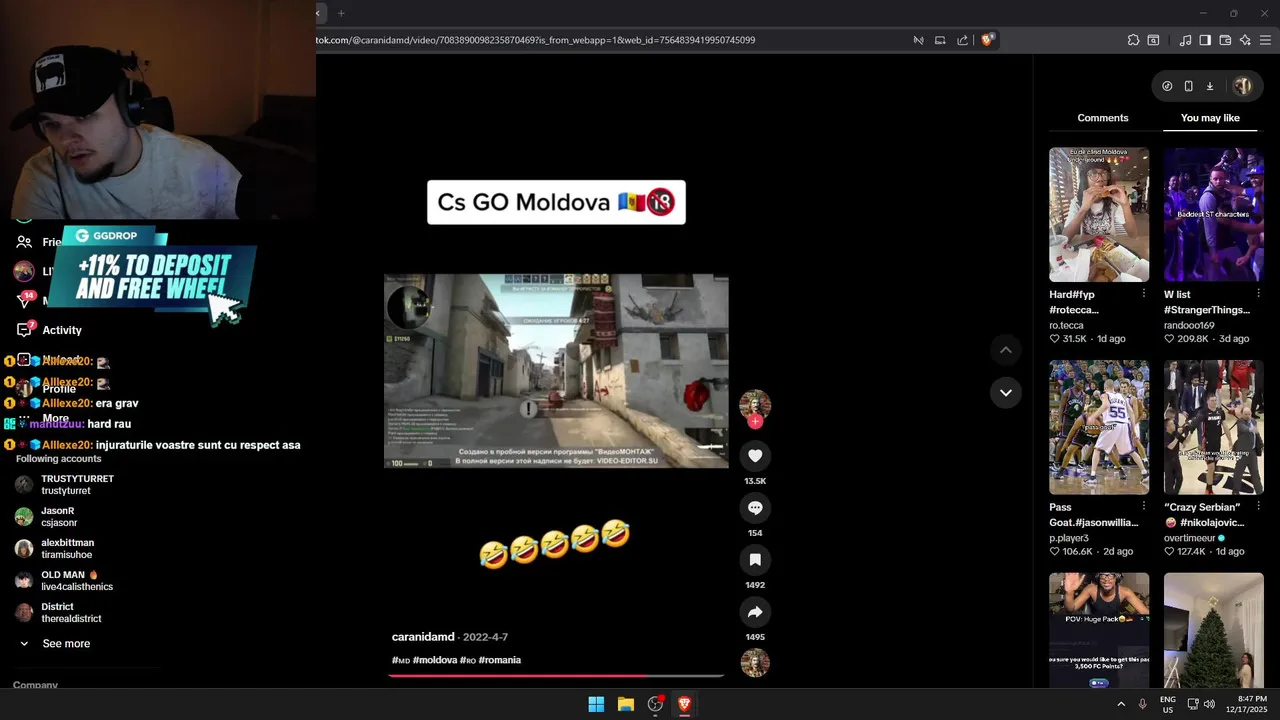The height and width of the screenshot is (720, 1280).
Task: Open the District therealdistrict account
Action: tap(58, 613)
